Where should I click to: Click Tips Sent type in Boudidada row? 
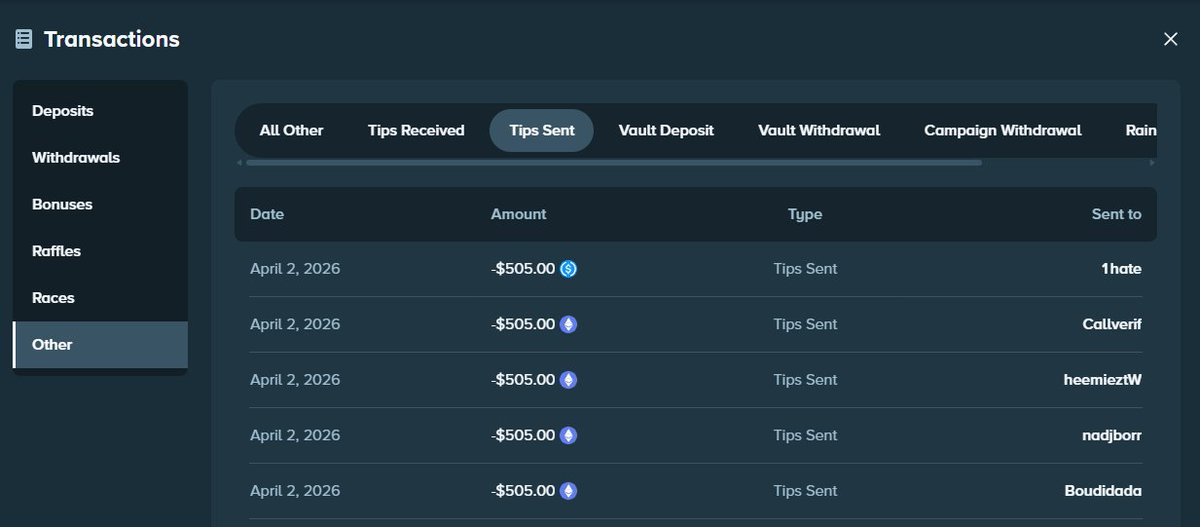(x=805, y=491)
